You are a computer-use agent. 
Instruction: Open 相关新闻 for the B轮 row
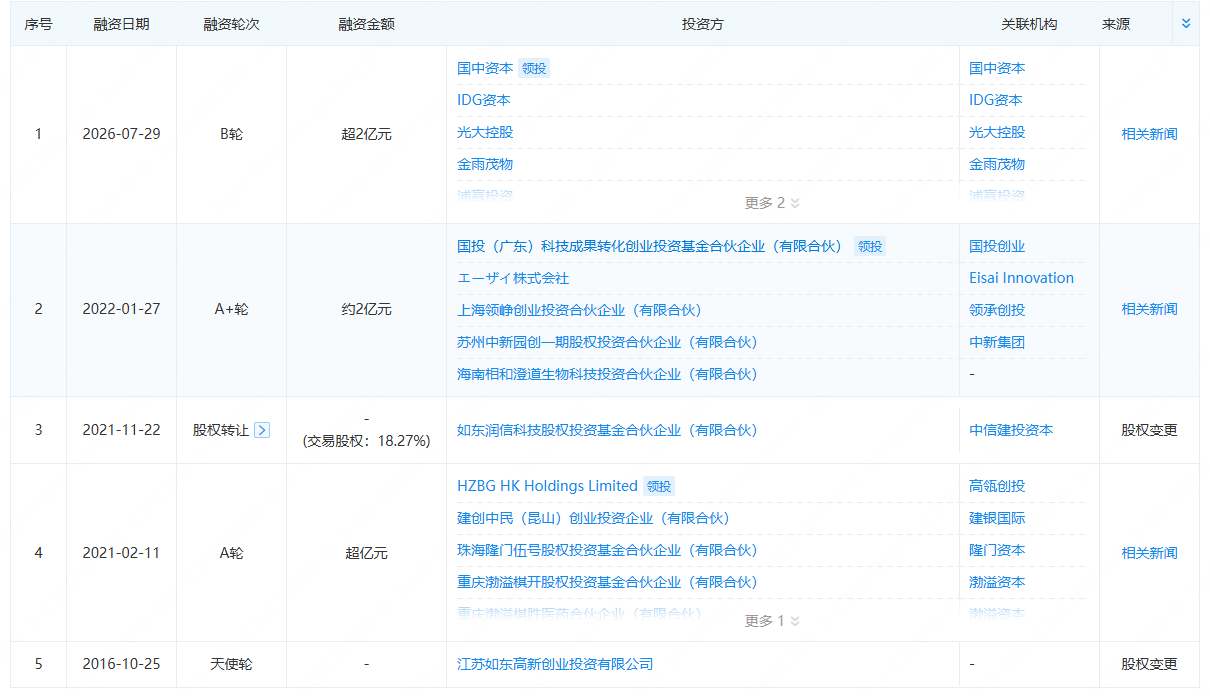[1149, 134]
